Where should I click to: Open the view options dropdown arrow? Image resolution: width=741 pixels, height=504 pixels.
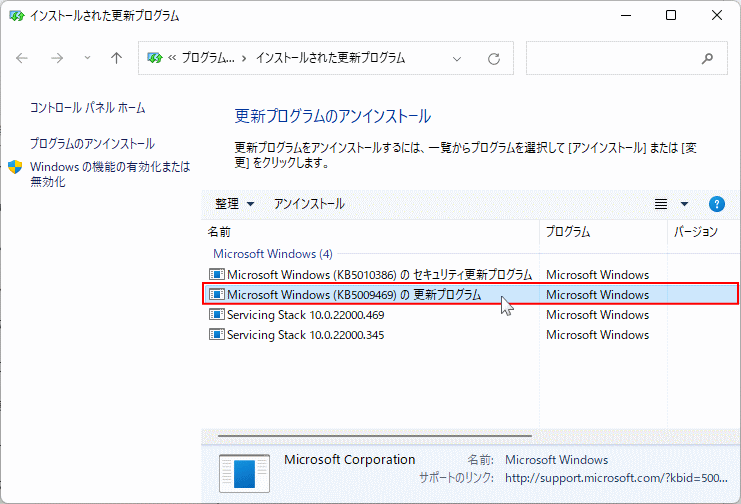[684, 204]
